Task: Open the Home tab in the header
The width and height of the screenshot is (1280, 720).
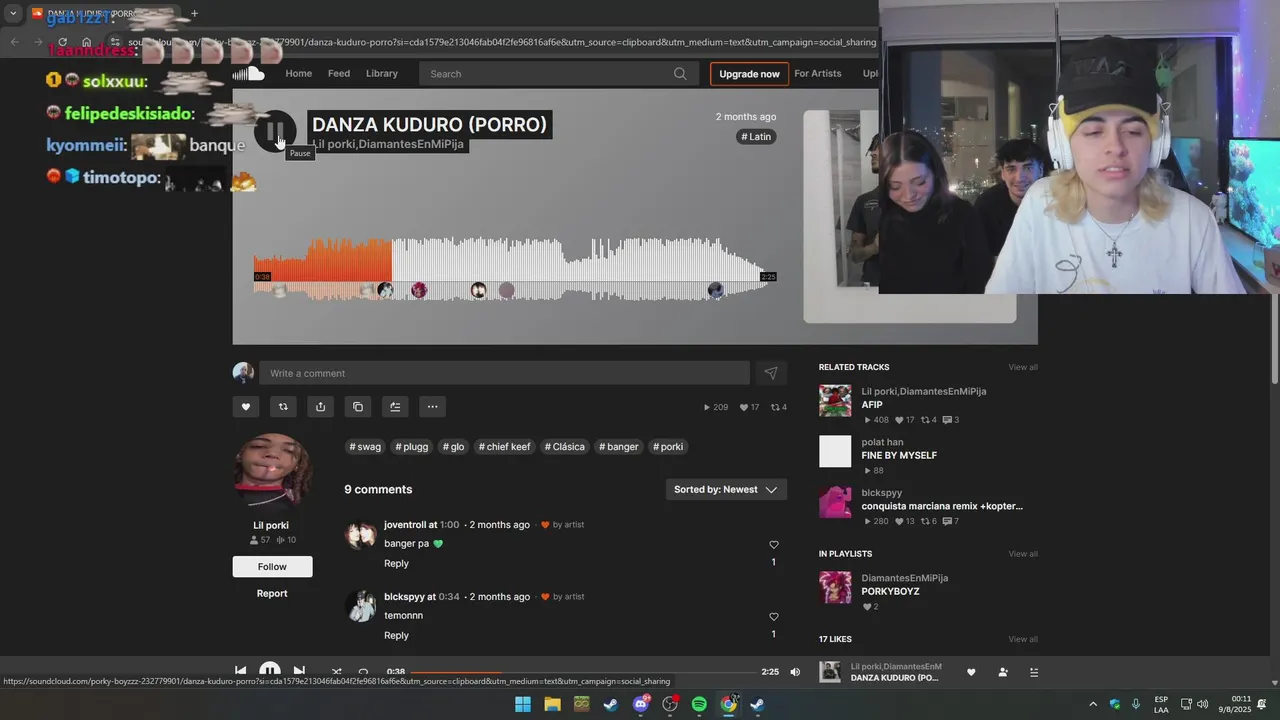Action: pos(298,73)
